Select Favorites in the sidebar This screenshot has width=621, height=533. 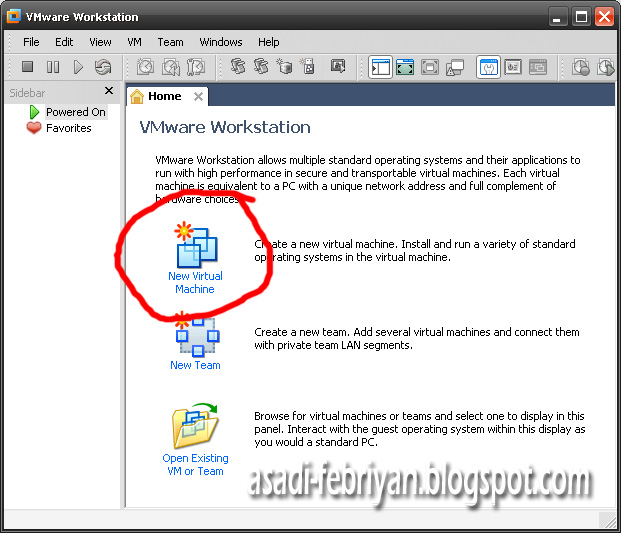click(69, 128)
